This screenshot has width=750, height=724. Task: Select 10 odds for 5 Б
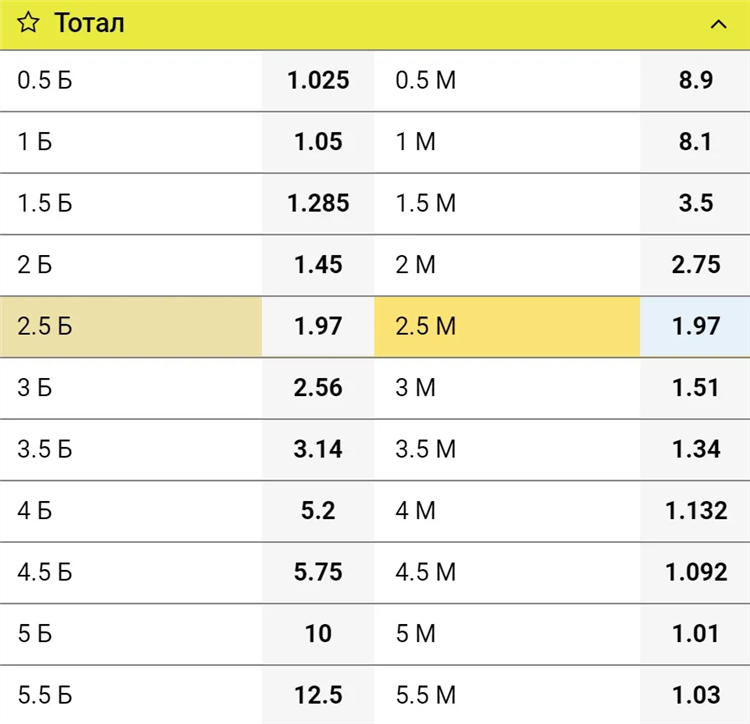click(x=318, y=634)
